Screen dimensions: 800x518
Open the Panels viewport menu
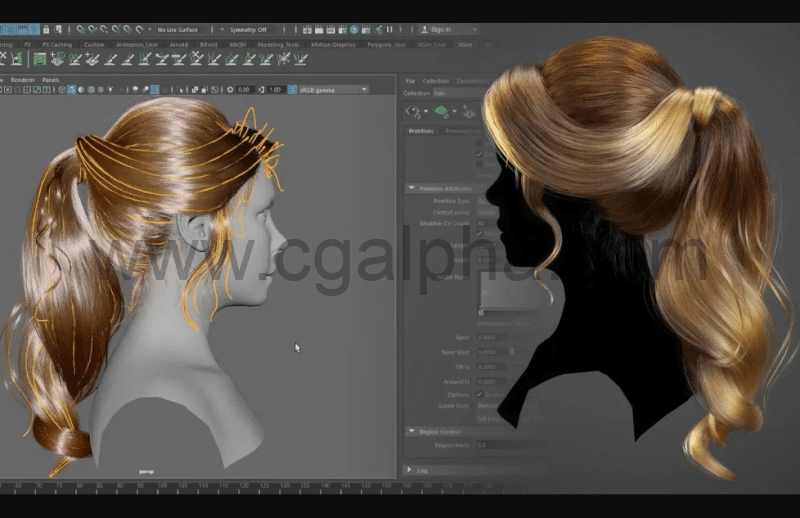51,80
